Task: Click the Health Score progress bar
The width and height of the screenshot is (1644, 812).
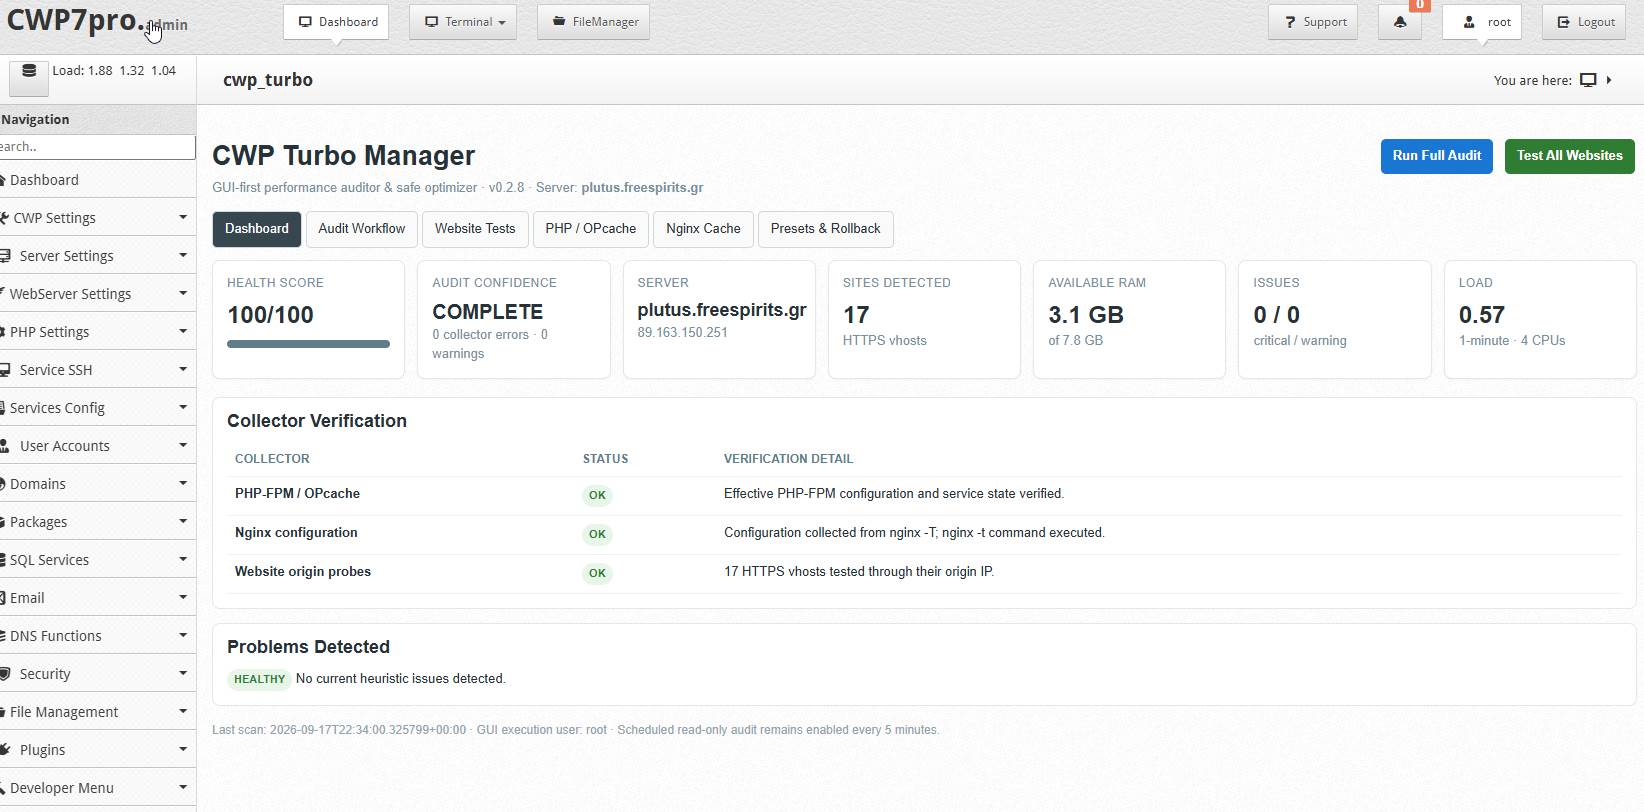Action: click(308, 344)
